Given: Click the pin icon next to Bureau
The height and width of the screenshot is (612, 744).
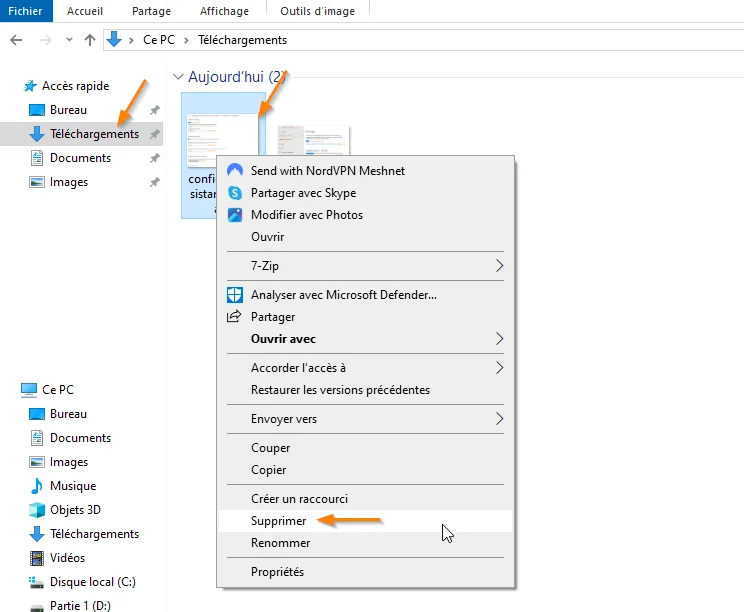Looking at the screenshot, I should coord(155,110).
